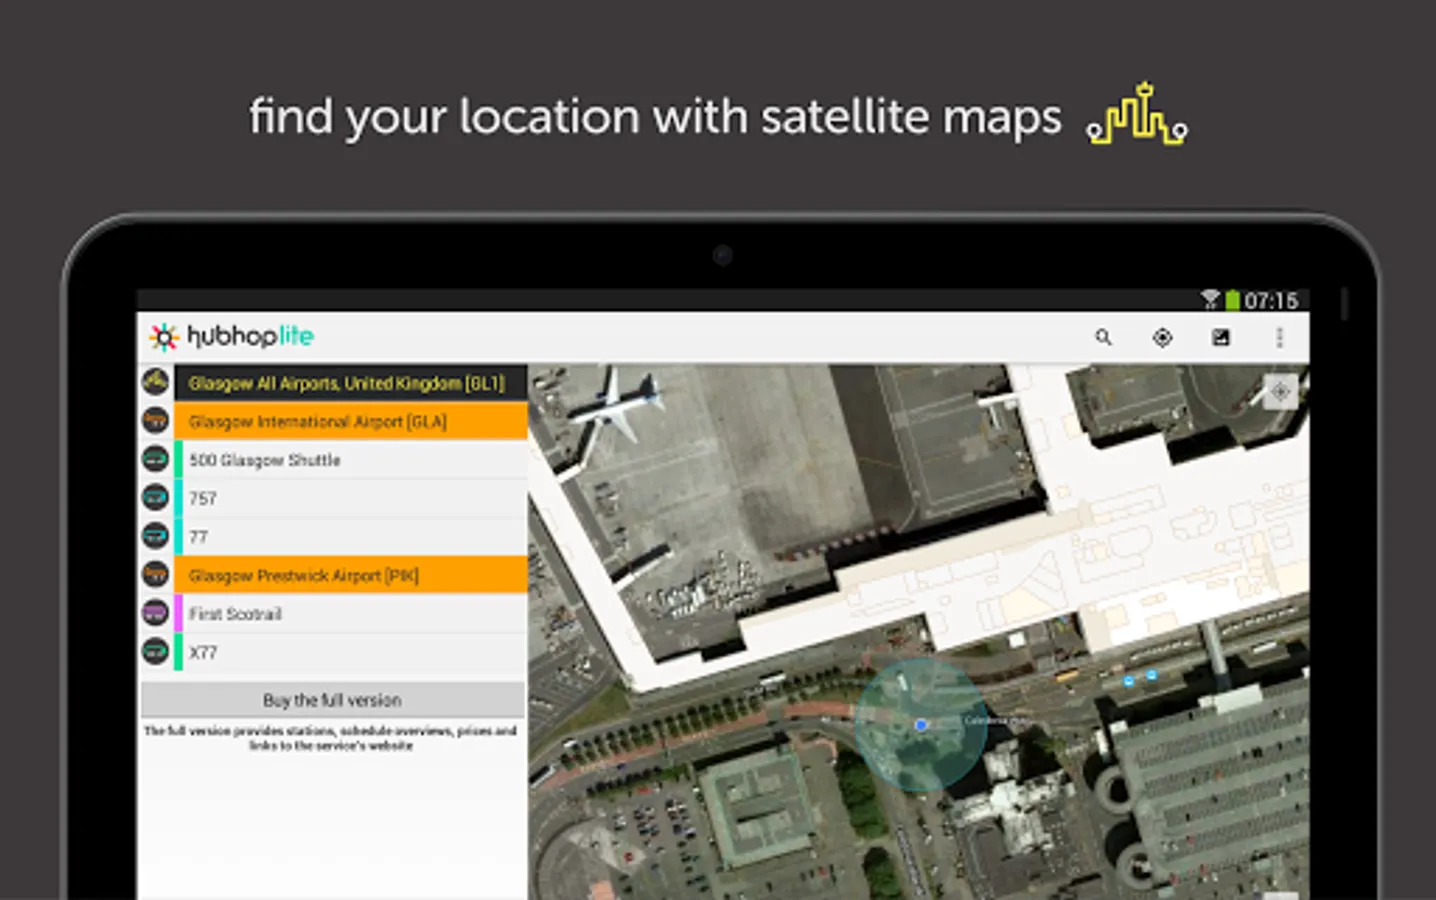Choose the X77 bus service
Screen dimensions: 1436x900
click(351, 652)
